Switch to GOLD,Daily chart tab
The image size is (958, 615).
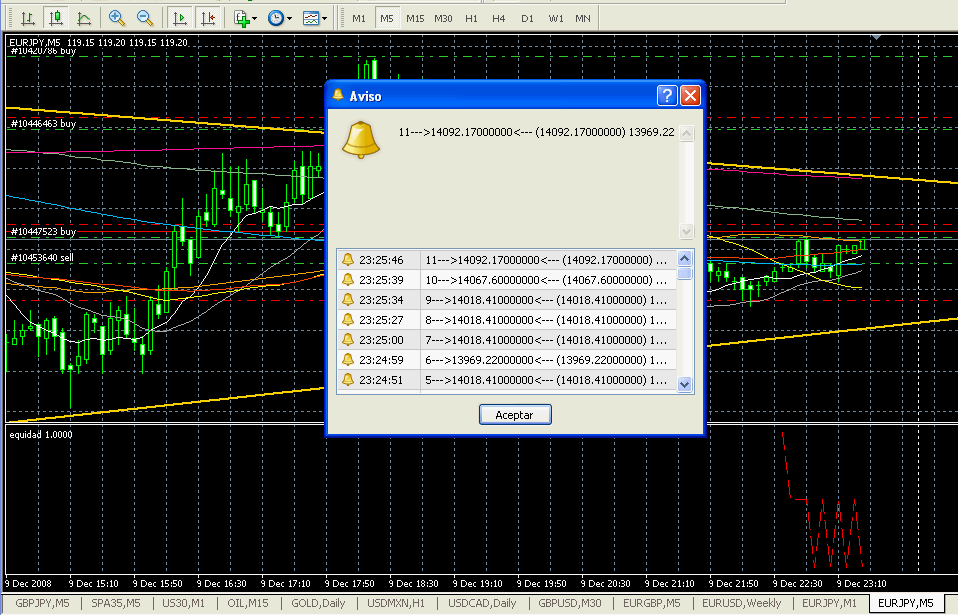[318, 603]
